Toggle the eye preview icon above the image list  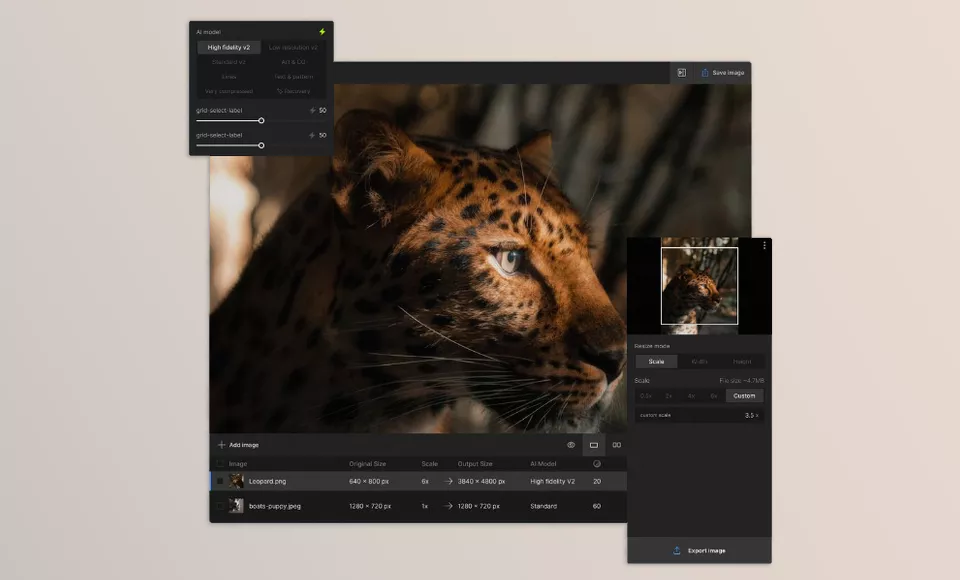click(571, 445)
